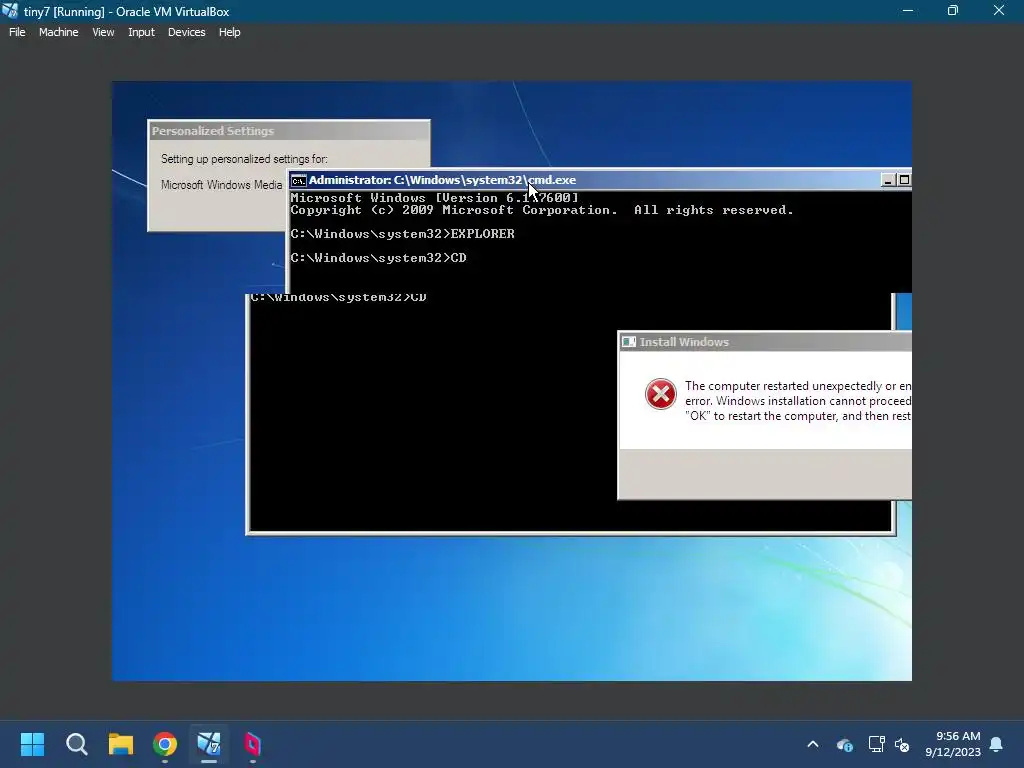This screenshot has width=1024, height=768.
Task: Open File Explorer from the taskbar
Action: (x=121, y=744)
